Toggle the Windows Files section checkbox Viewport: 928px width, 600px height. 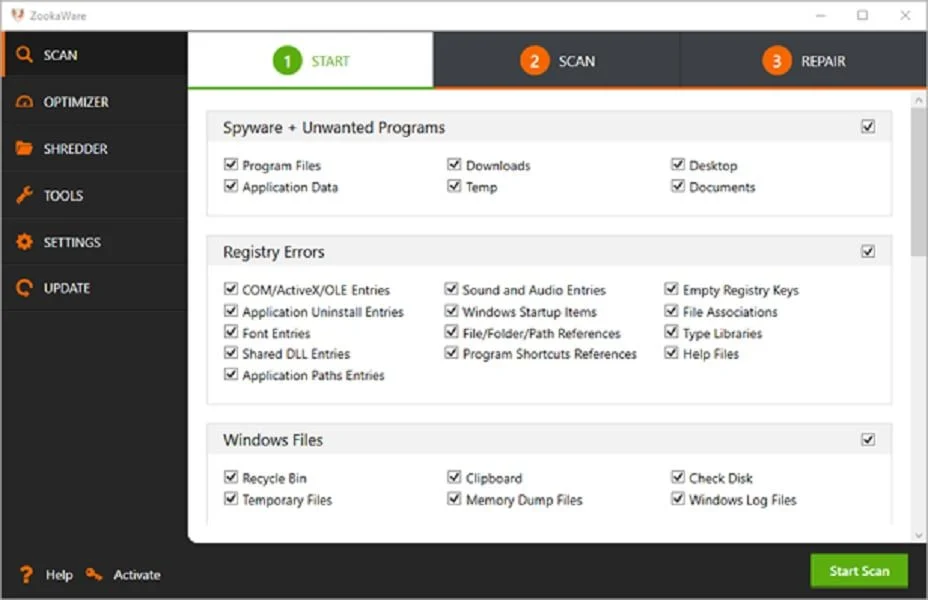(868, 439)
